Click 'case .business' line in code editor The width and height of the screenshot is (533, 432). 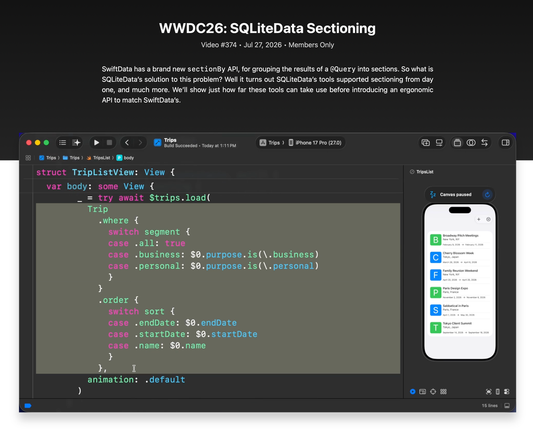(213, 255)
